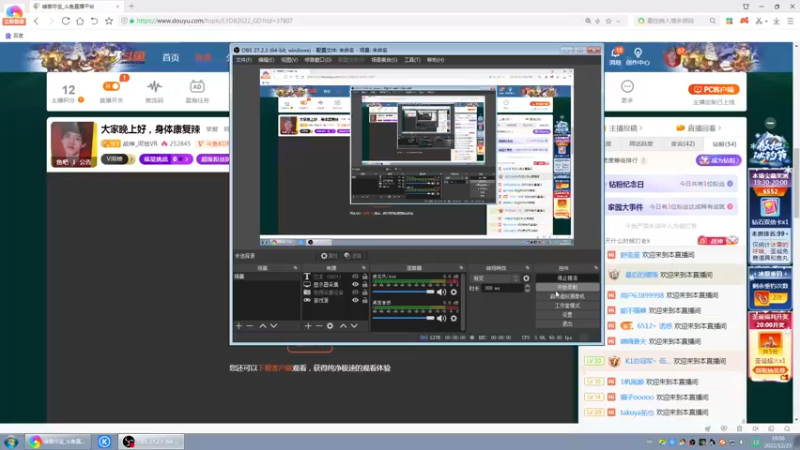The image size is (800, 450).
Task: Move scene down in OBS scenes panel
Action: [274, 326]
